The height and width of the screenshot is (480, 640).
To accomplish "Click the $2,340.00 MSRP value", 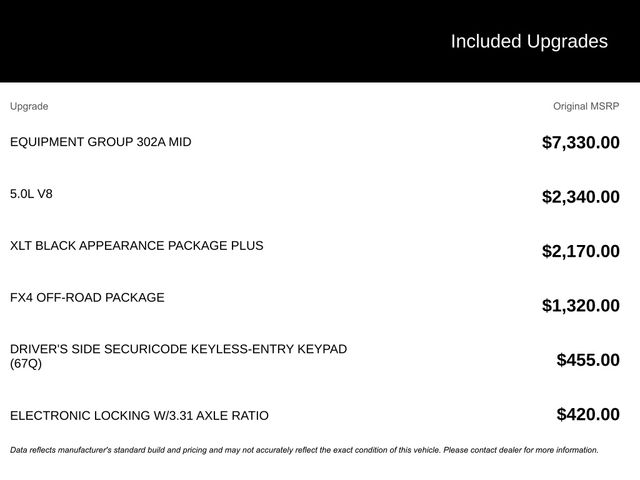I will (x=580, y=197).
